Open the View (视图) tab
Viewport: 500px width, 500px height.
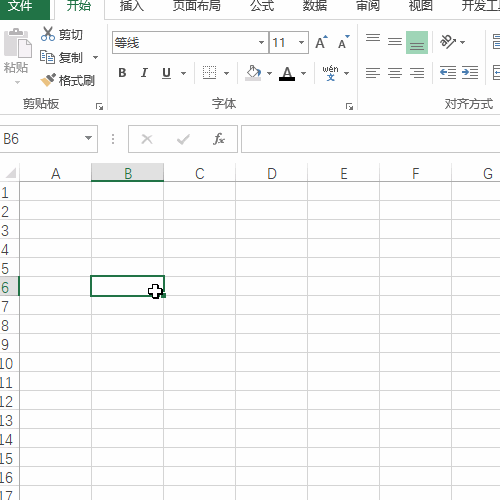(x=421, y=6)
